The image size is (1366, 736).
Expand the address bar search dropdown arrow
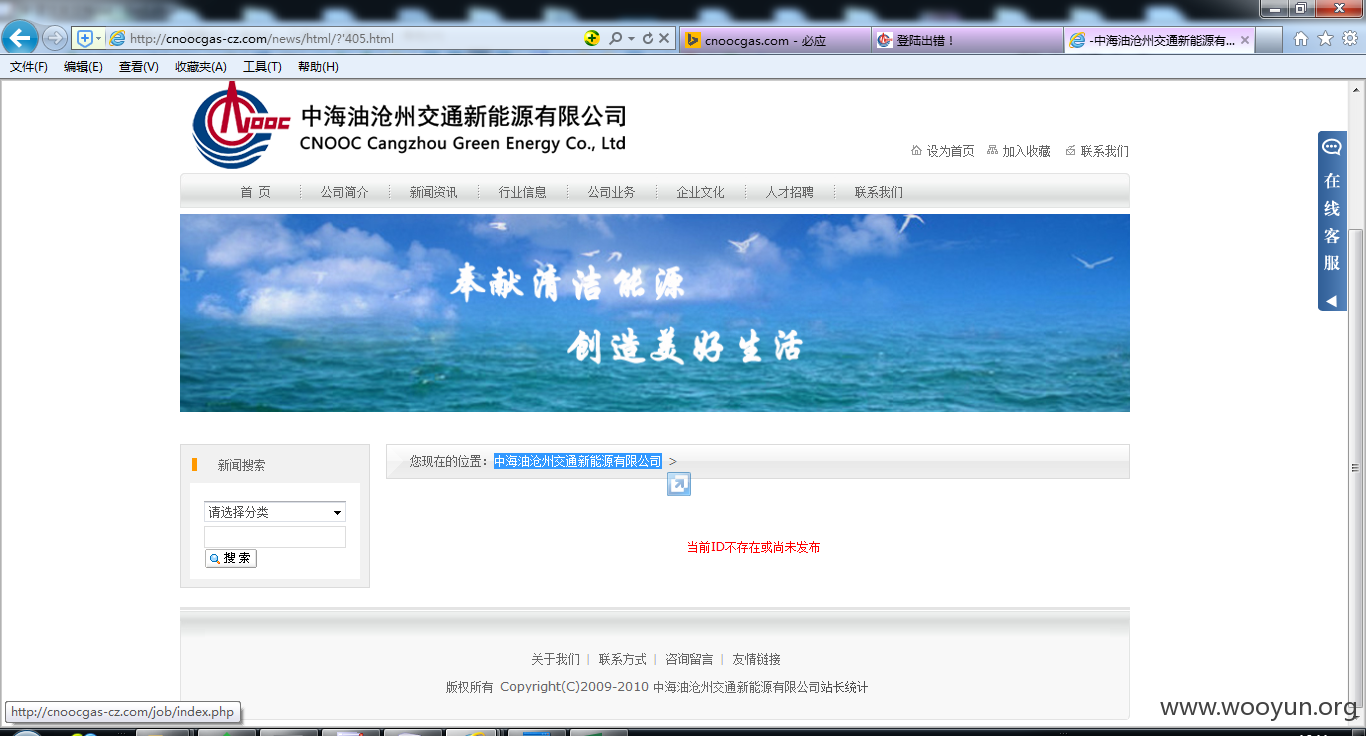pyautogui.click(x=632, y=39)
